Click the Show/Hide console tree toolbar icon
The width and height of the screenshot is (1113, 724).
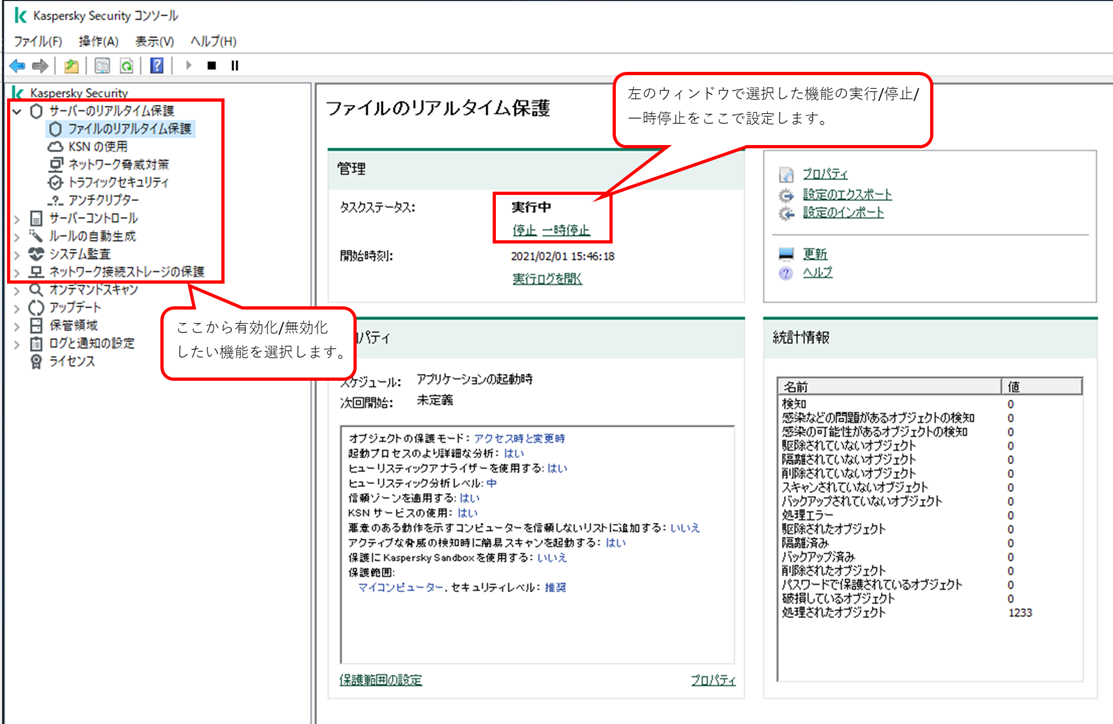[x=102, y=66]
